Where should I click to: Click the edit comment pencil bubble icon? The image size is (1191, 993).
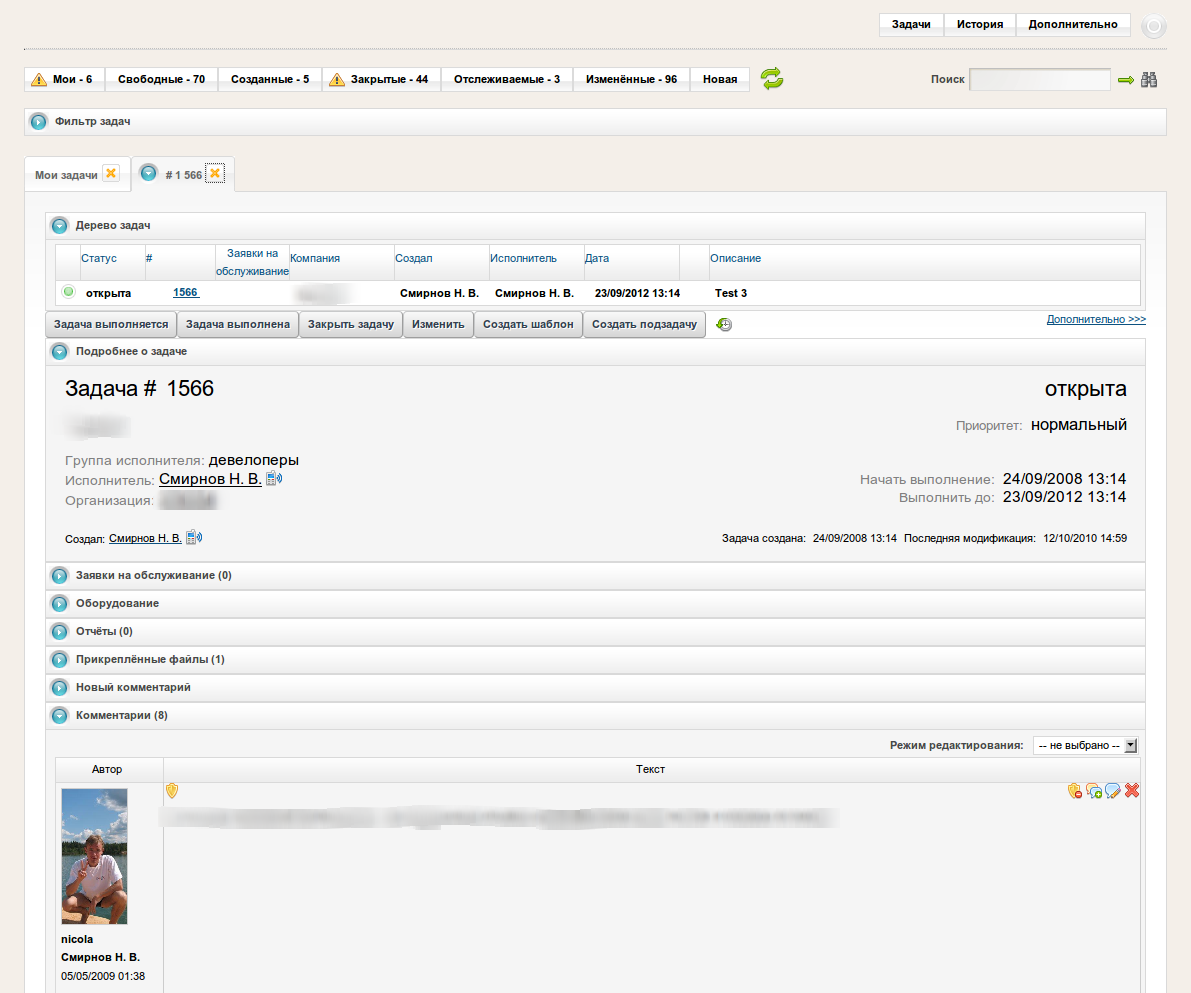click(x=1113, y=791)
